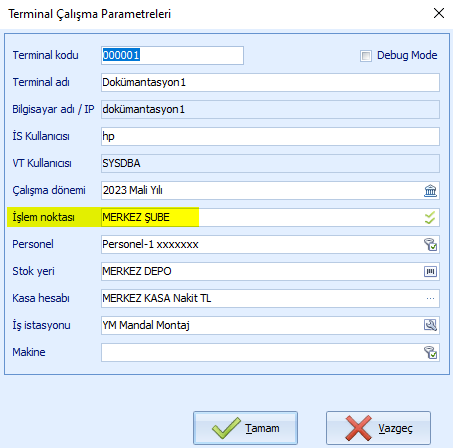Click the workstation search icon in İş istasyonu
Image resolution: width=453 pixels, height=448 pixels.
click(430, 325)
